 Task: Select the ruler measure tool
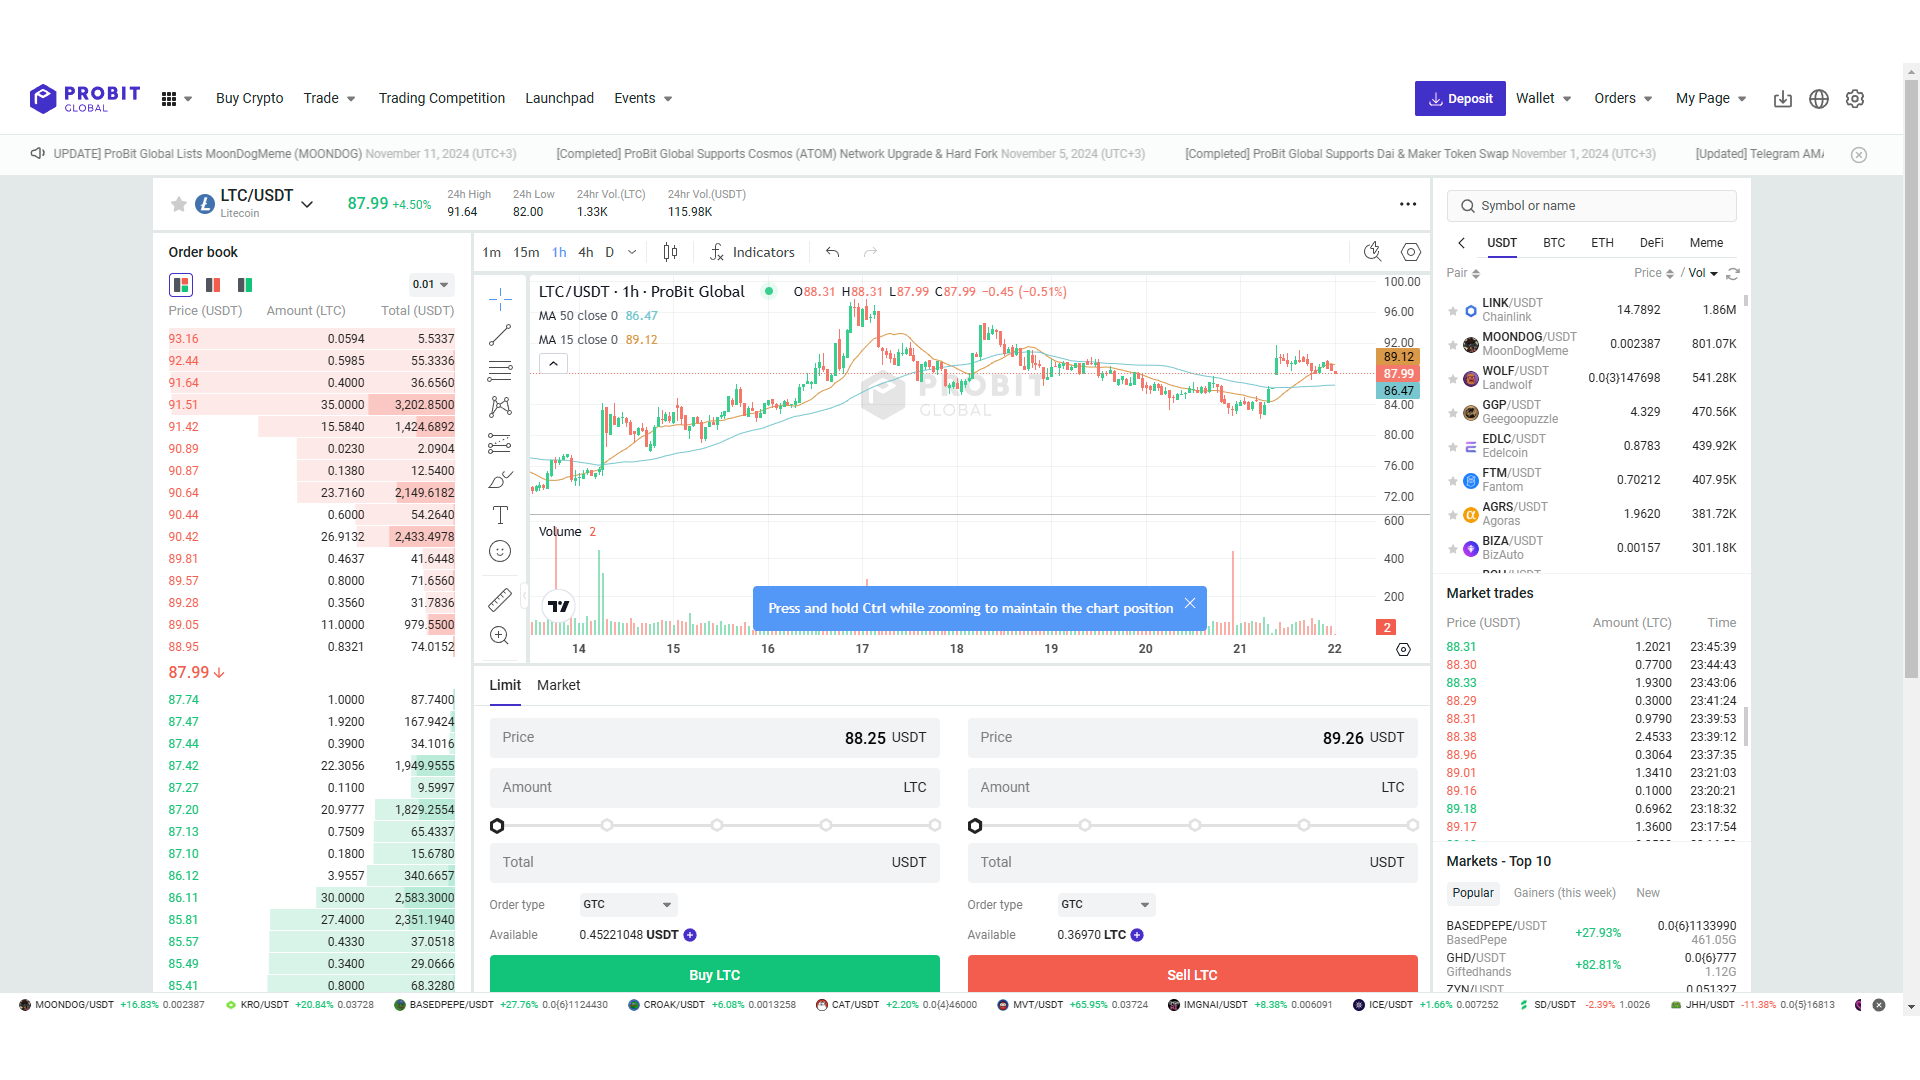[x=500, y=599]
